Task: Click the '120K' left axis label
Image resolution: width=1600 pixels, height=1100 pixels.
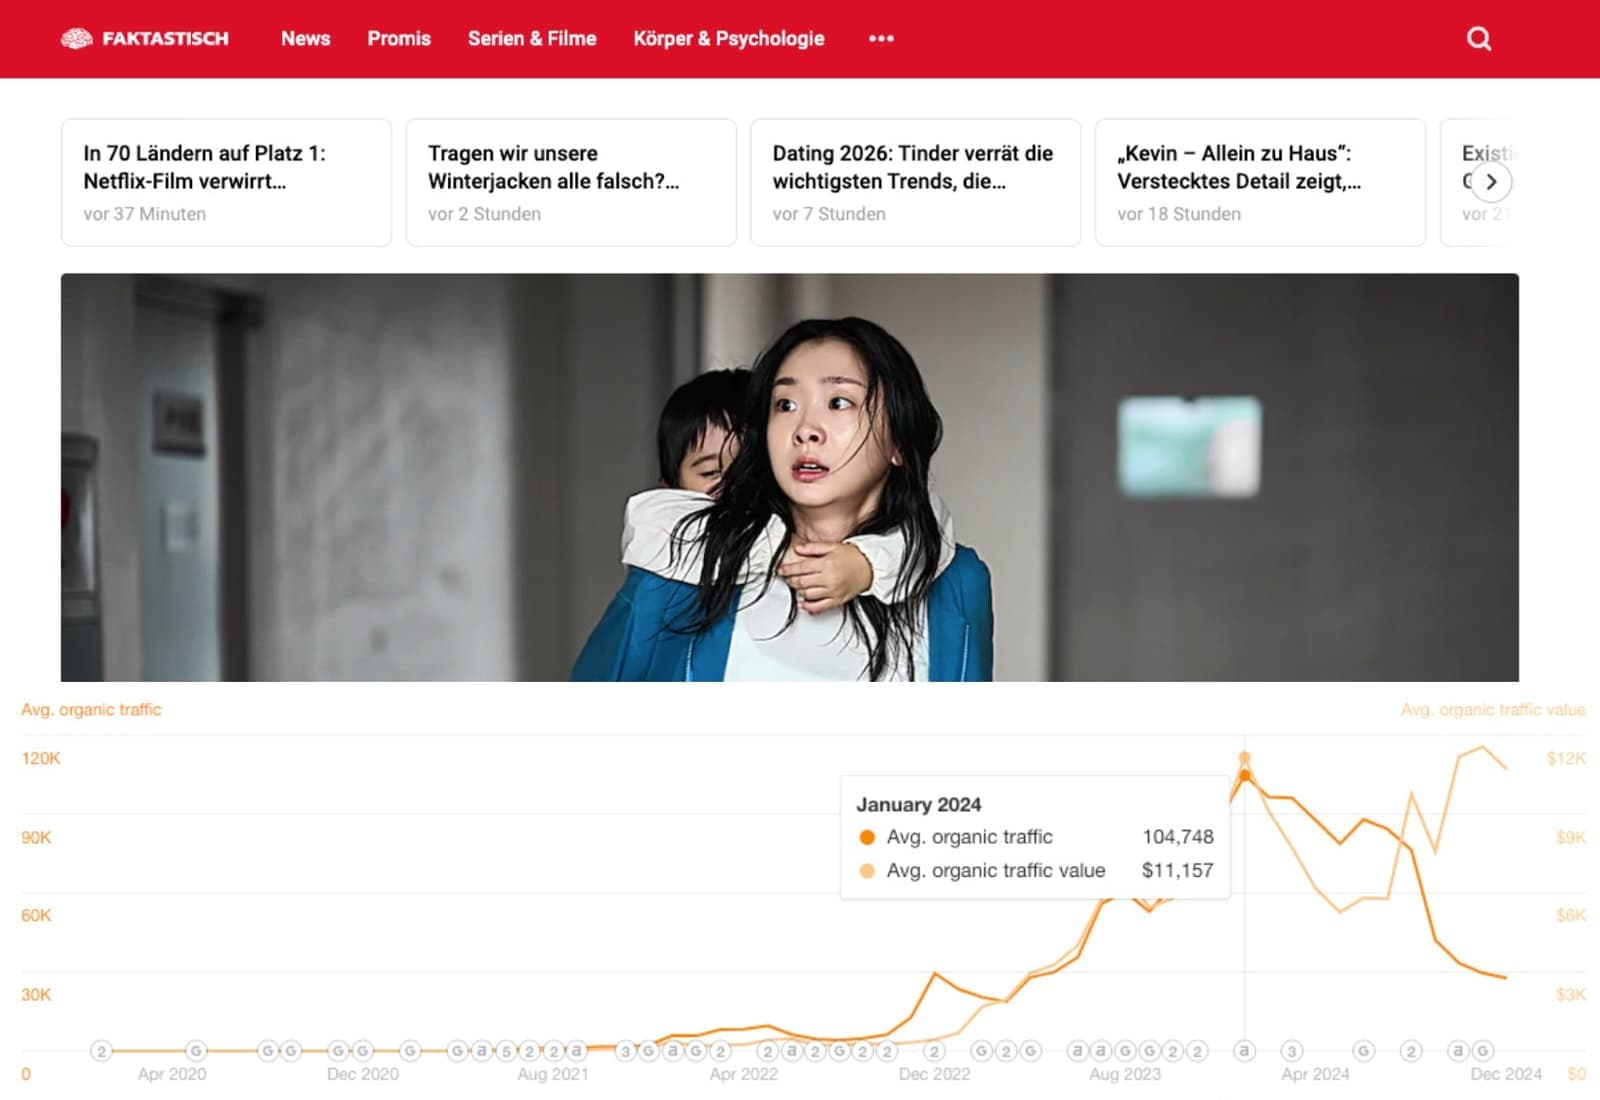Action: click(41, 759)
